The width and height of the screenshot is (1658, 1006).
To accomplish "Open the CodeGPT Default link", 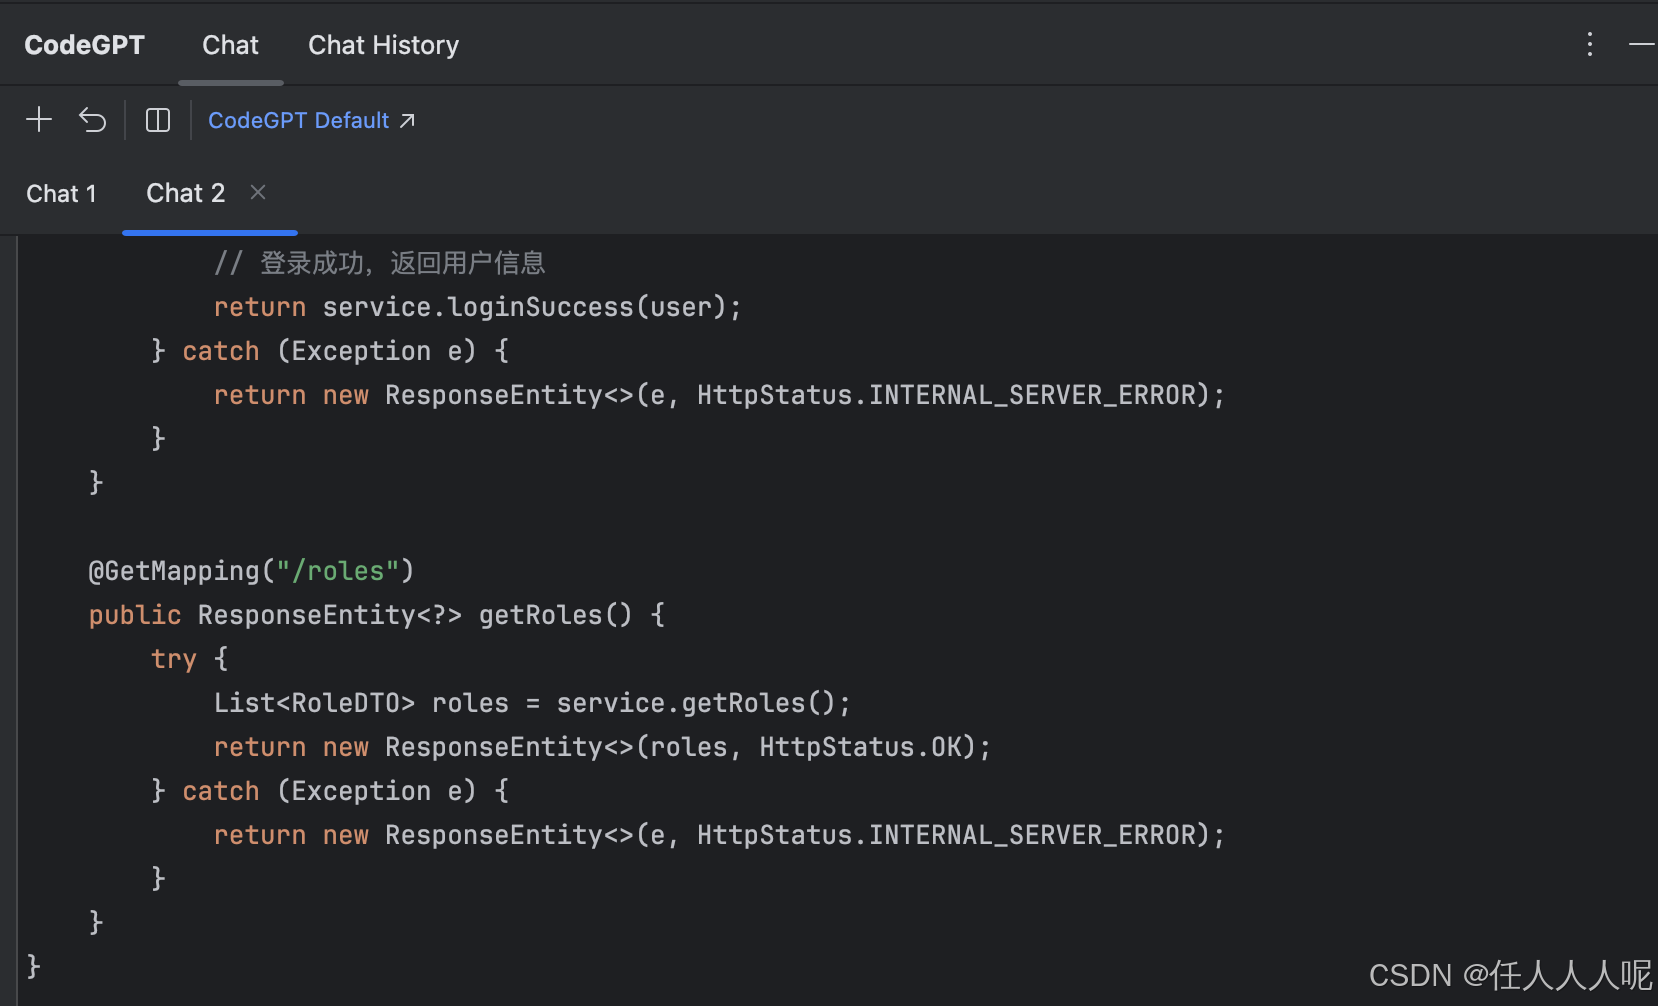I will (311, 120).
